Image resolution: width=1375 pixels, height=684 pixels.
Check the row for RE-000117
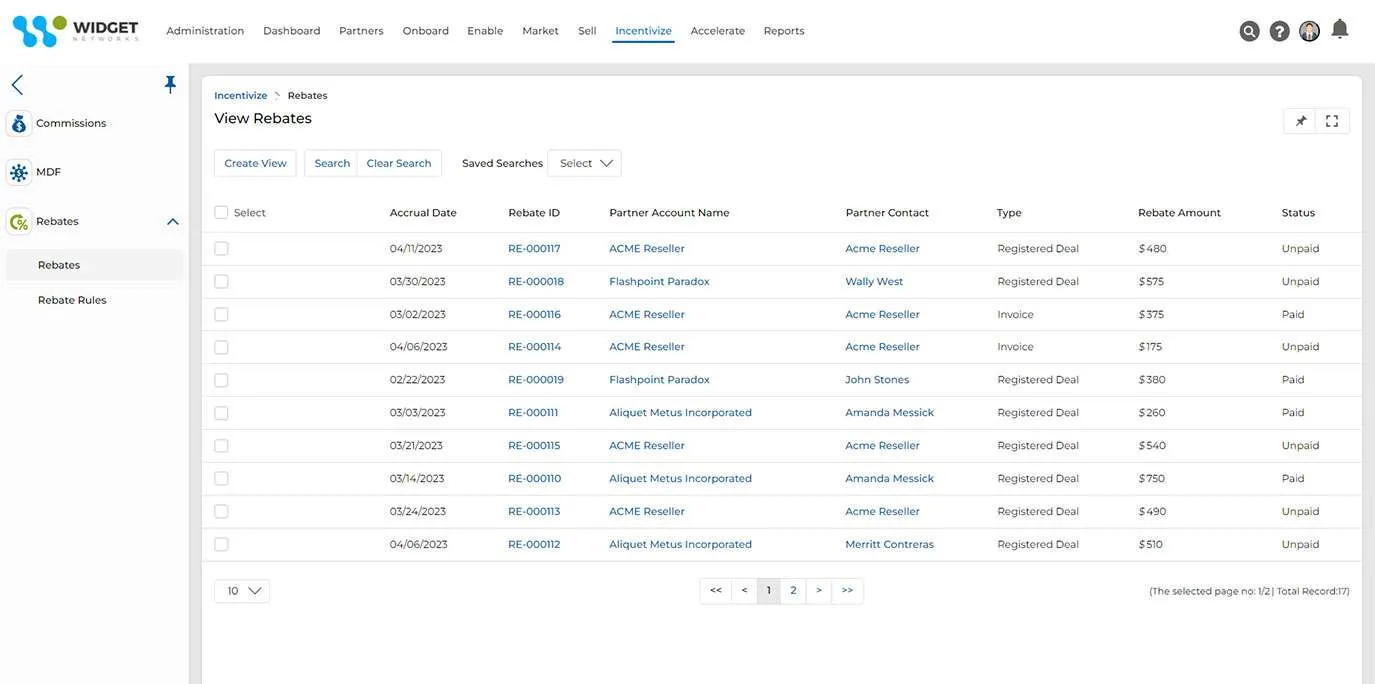pos(221,248)
